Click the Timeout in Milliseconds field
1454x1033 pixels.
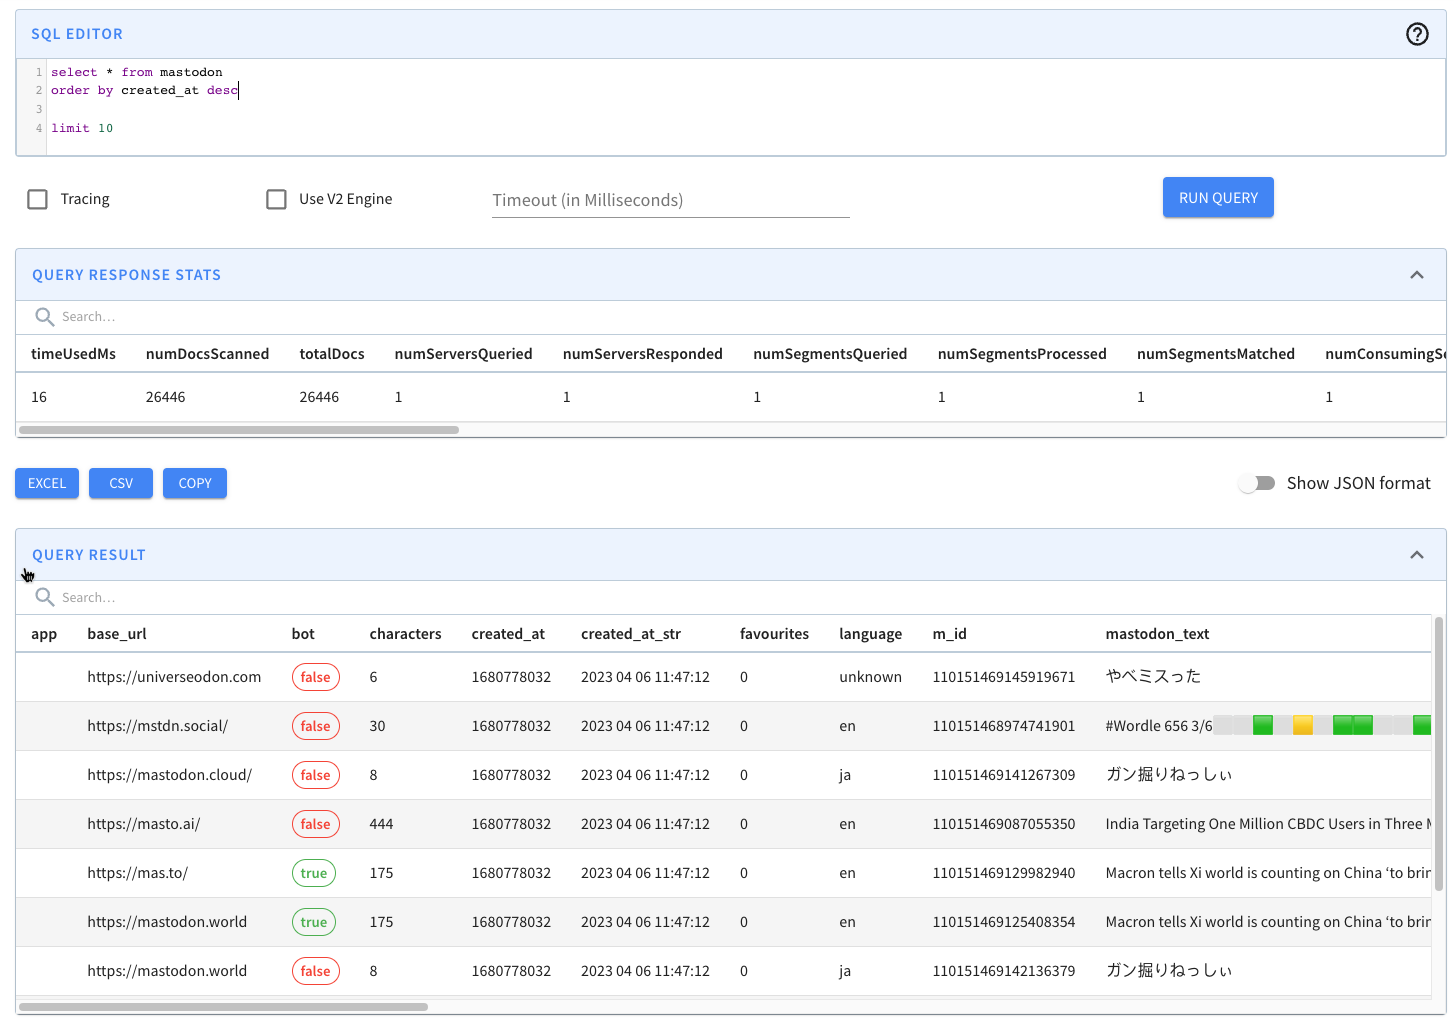[670, 200]
